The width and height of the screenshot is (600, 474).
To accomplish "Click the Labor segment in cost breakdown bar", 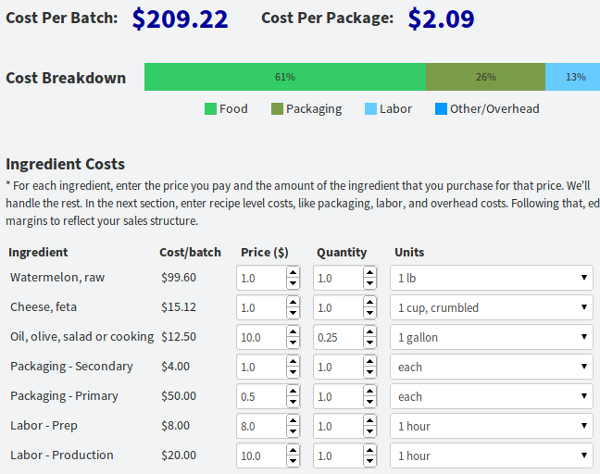I will click(x=573, y=77).
